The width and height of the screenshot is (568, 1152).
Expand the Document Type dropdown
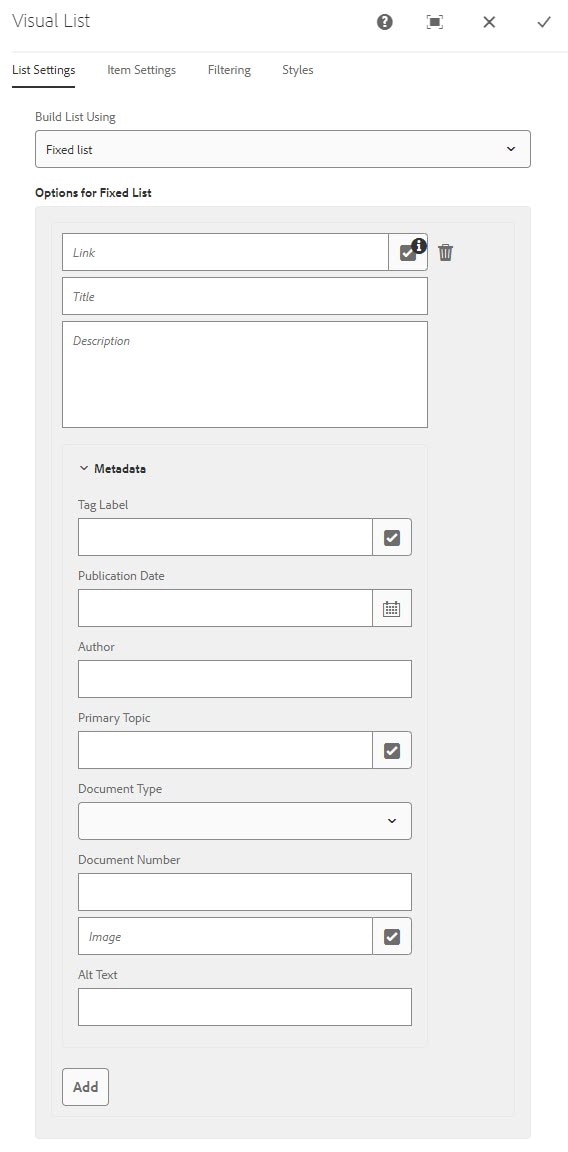point(245,821)
